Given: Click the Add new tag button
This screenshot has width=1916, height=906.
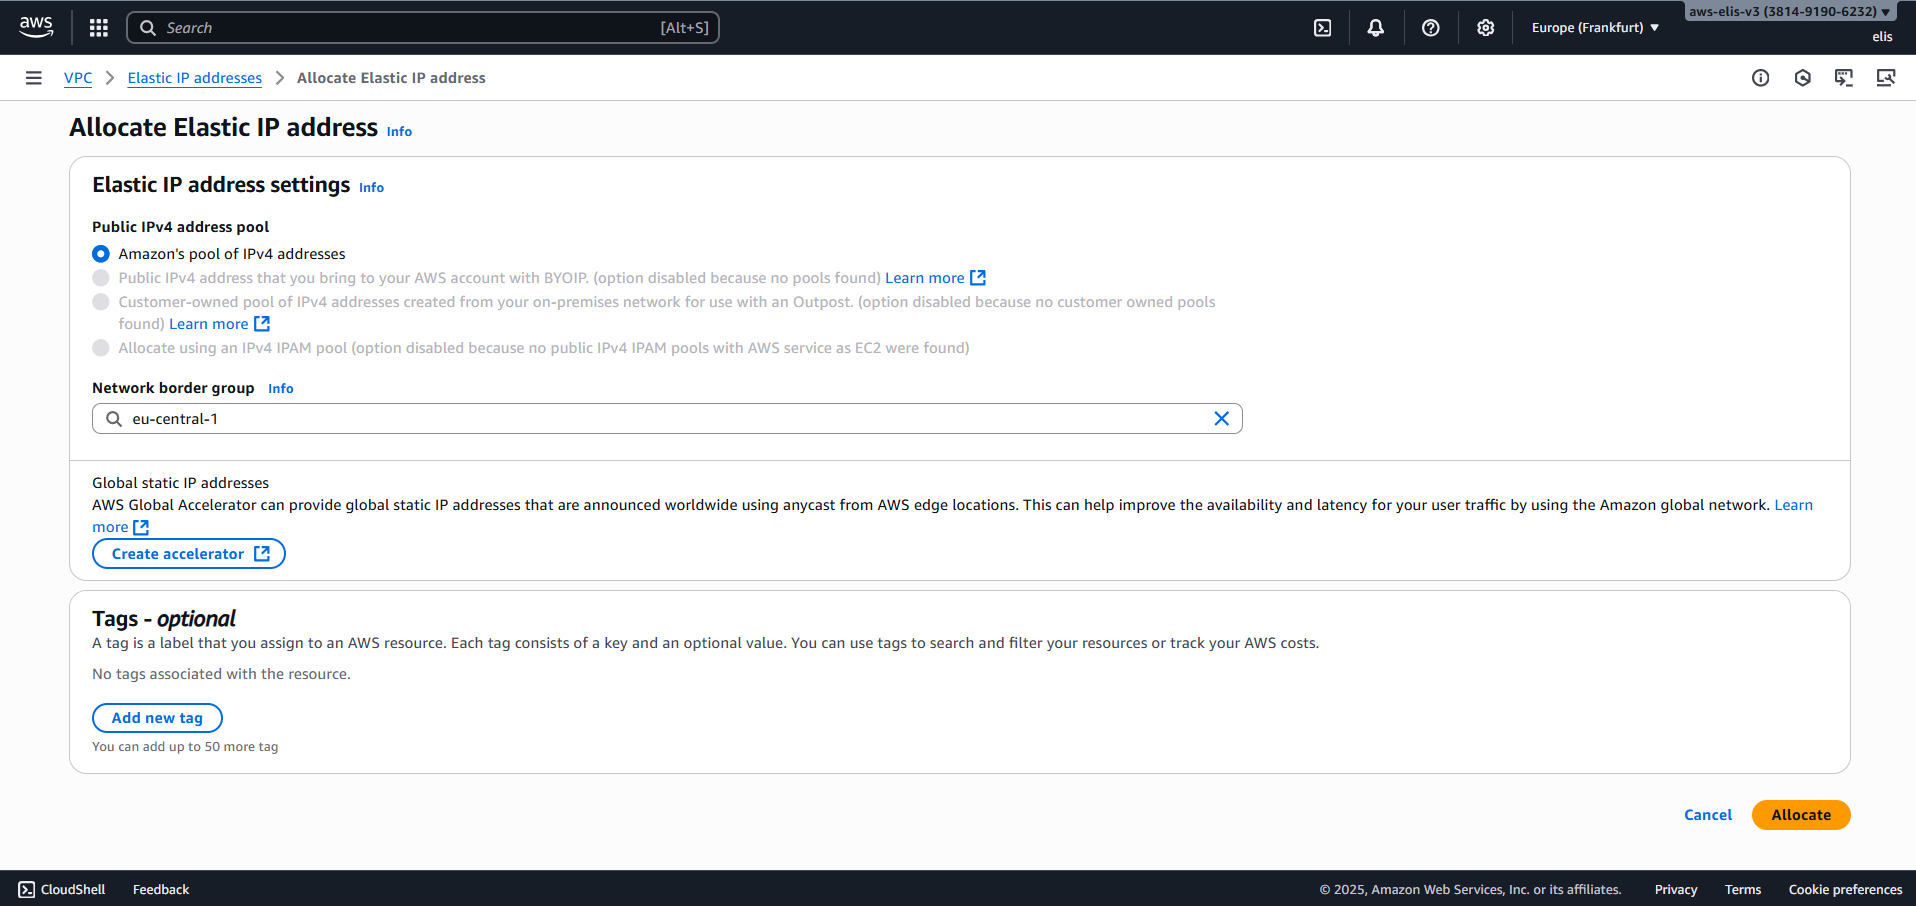Looking at the screenshot, I should (157, 718).
